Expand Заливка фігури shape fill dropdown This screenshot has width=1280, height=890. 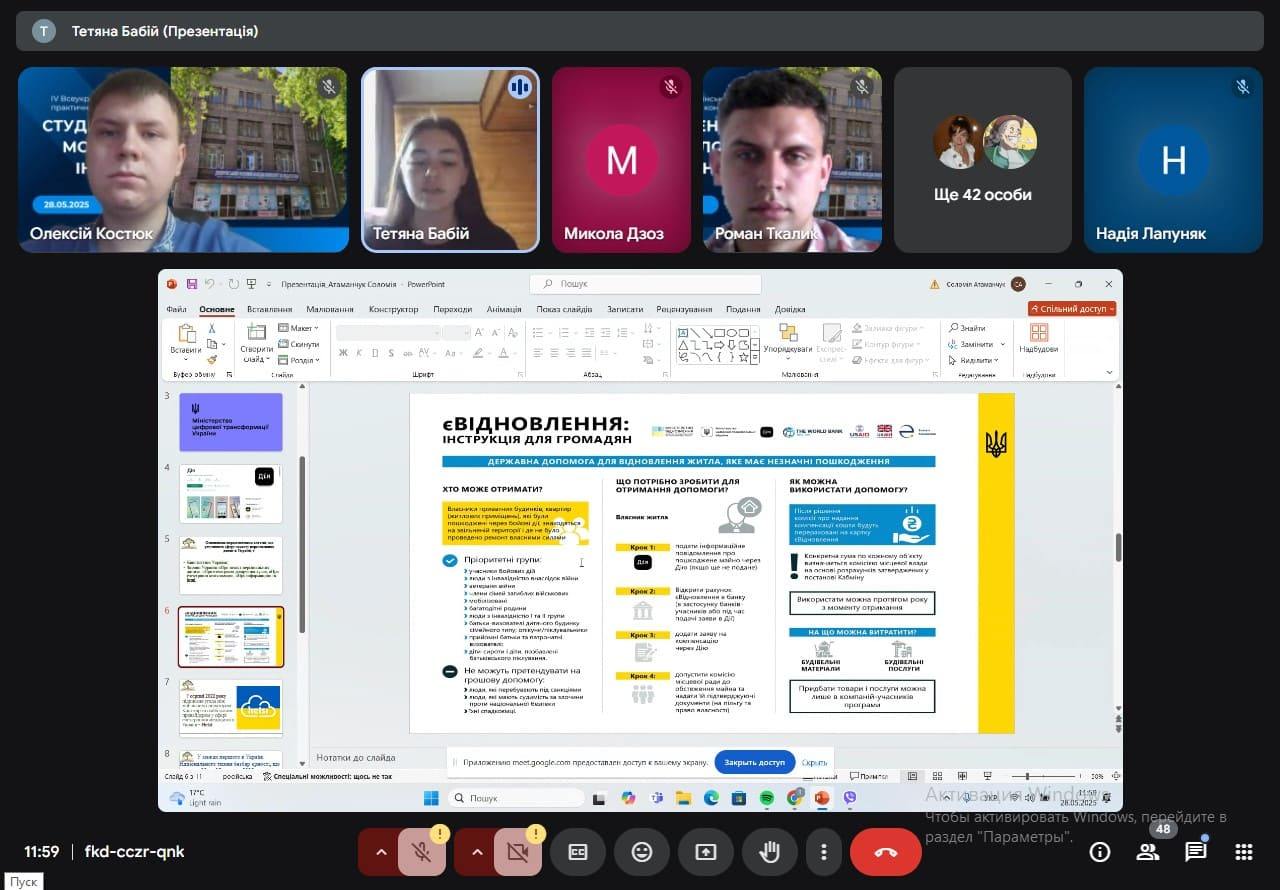point(886,328)
